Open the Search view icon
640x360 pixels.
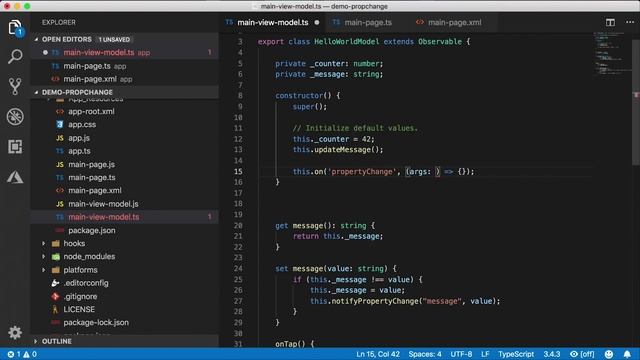point(15,56)
